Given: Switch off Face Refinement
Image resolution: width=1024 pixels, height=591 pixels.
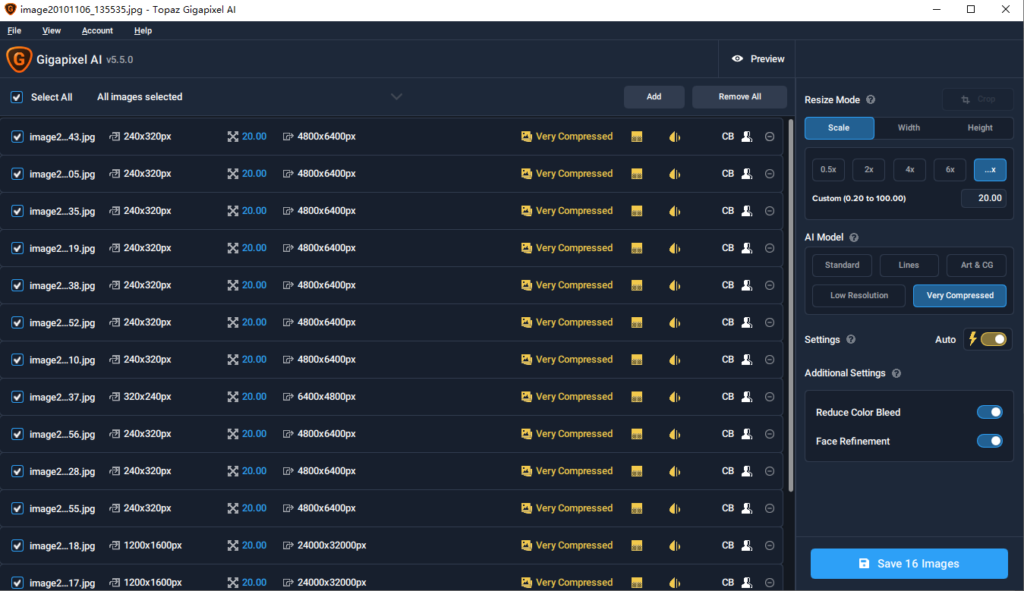Looking at the screenshot, I should [989, 441].
